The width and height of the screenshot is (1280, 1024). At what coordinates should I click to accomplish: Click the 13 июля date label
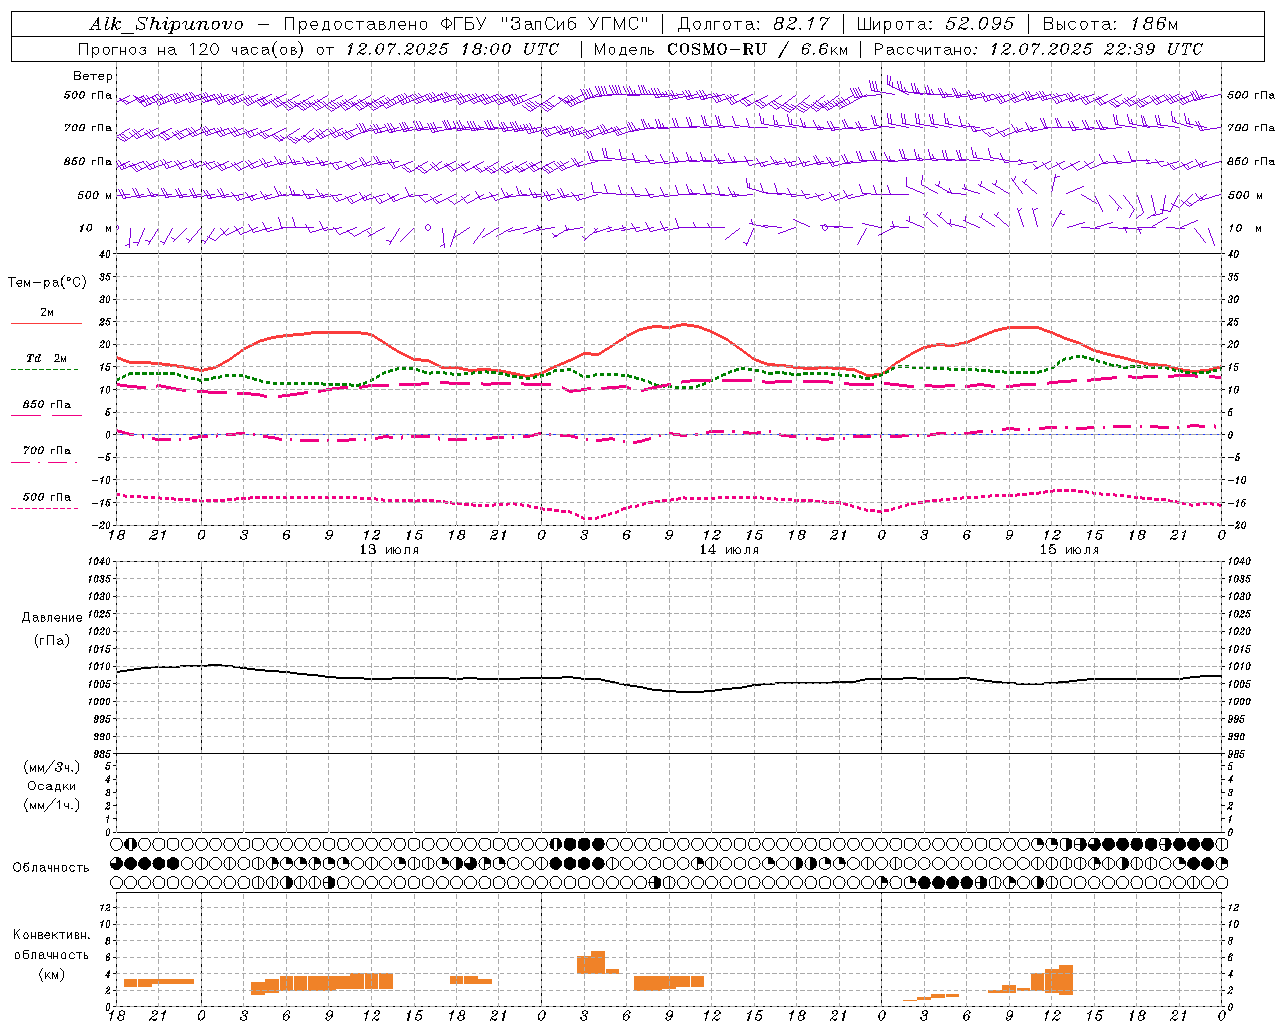tap(389, 549)
